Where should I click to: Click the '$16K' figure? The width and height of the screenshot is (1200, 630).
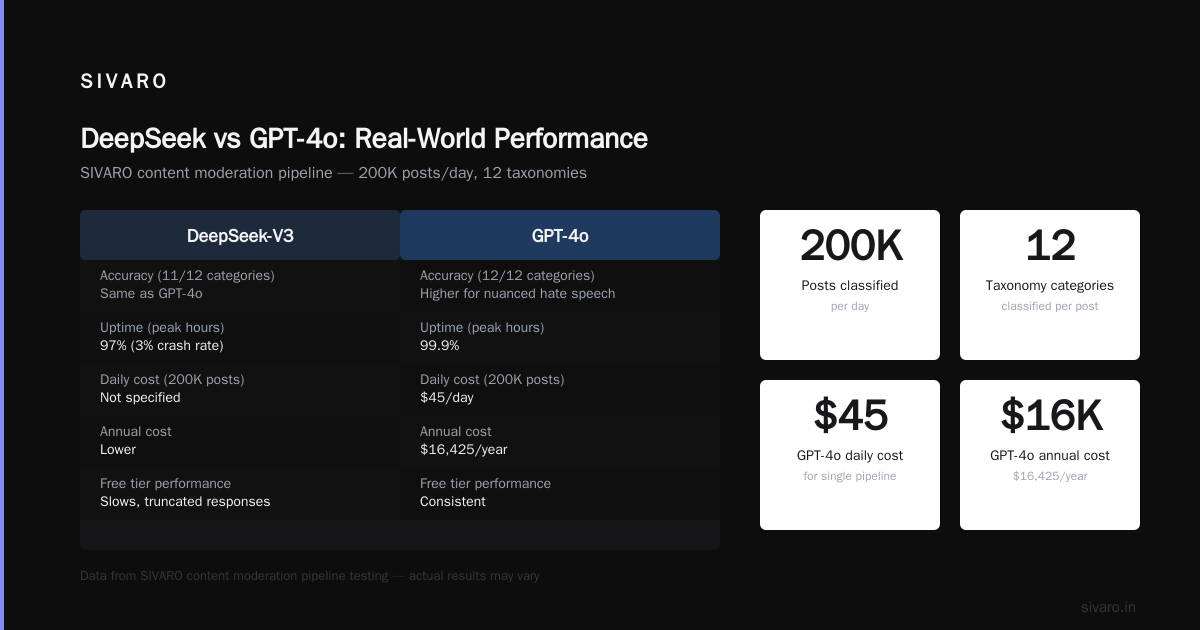click(x=1050, y=415)
